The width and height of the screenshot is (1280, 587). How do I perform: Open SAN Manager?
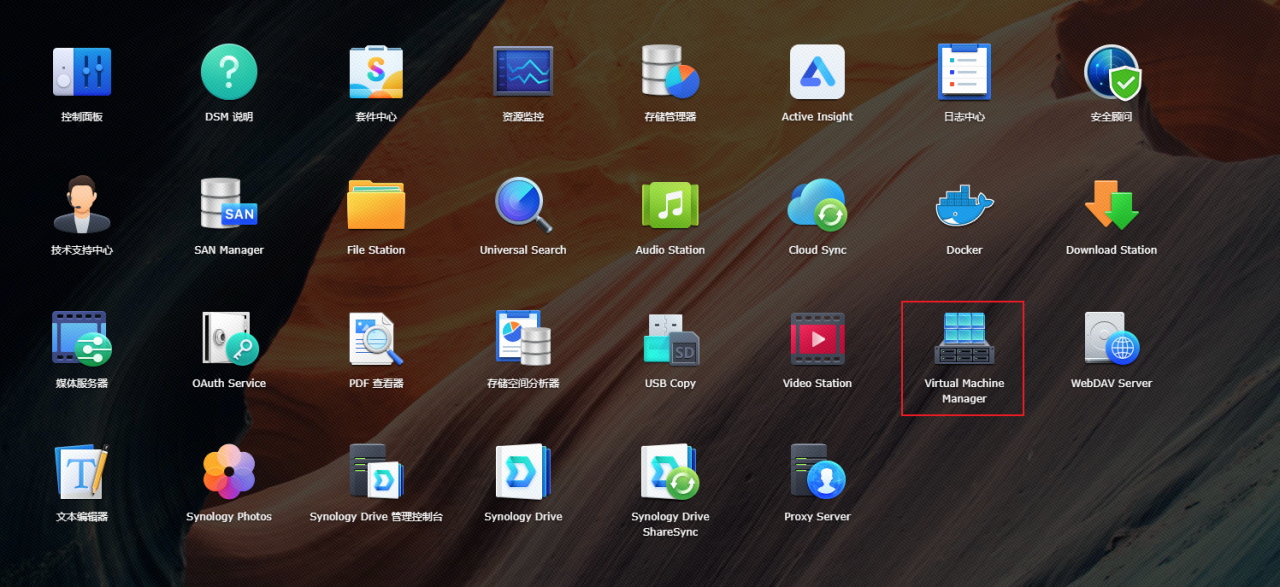[x=228, y=205]
